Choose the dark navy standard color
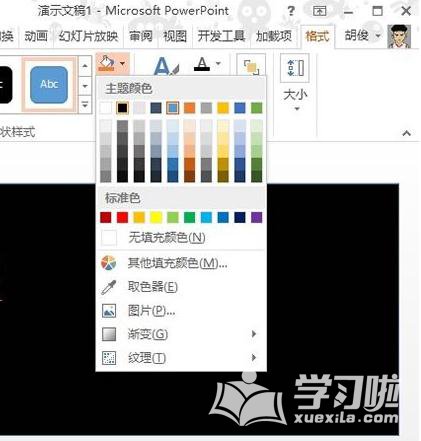This screenshot has height=441, width=421. coord(240,218)
